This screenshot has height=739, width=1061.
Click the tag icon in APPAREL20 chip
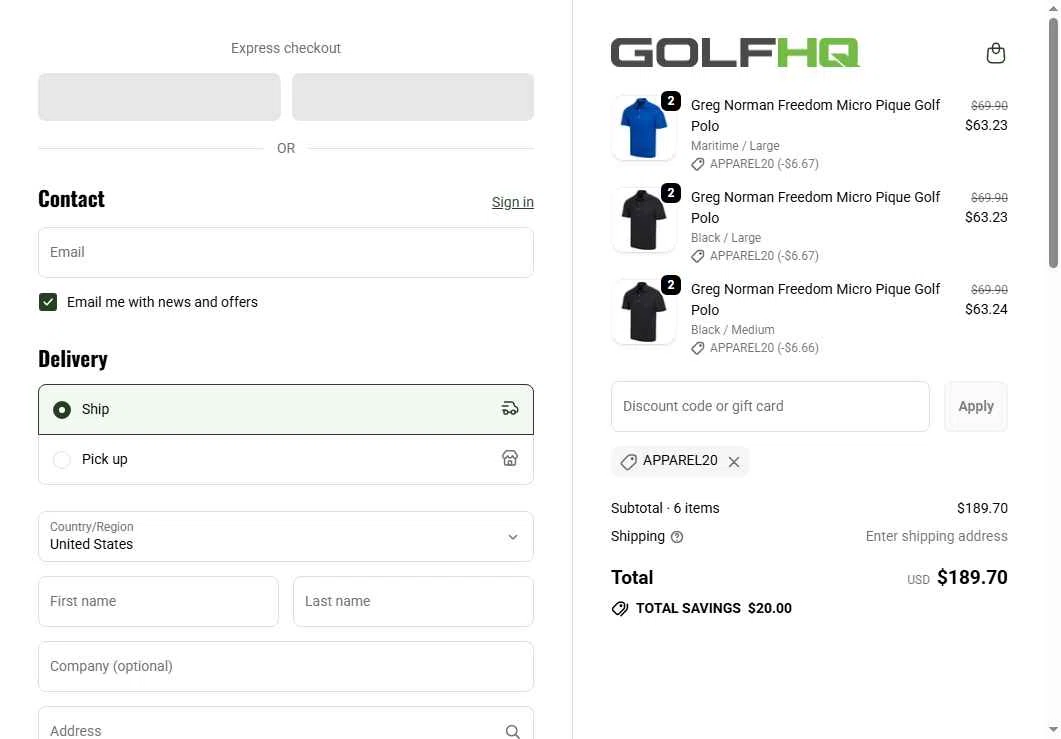629,462
